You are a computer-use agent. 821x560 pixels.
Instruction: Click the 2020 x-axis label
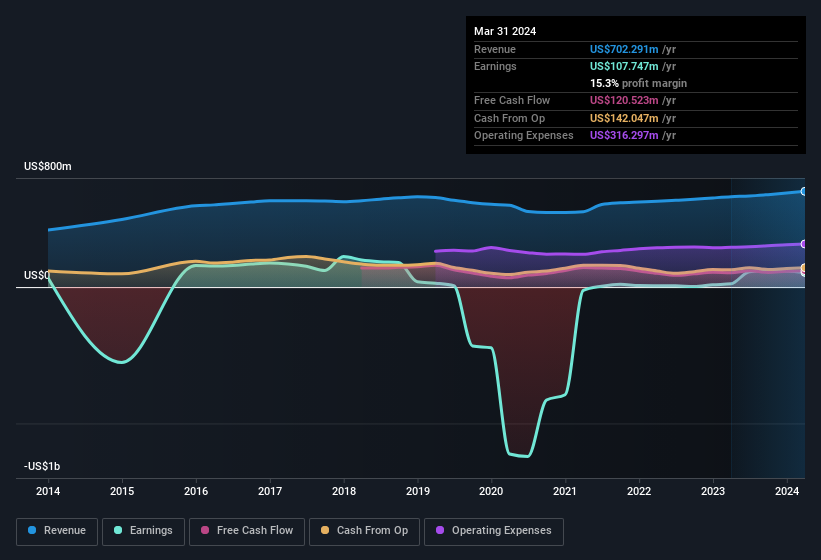pos(491,491)
